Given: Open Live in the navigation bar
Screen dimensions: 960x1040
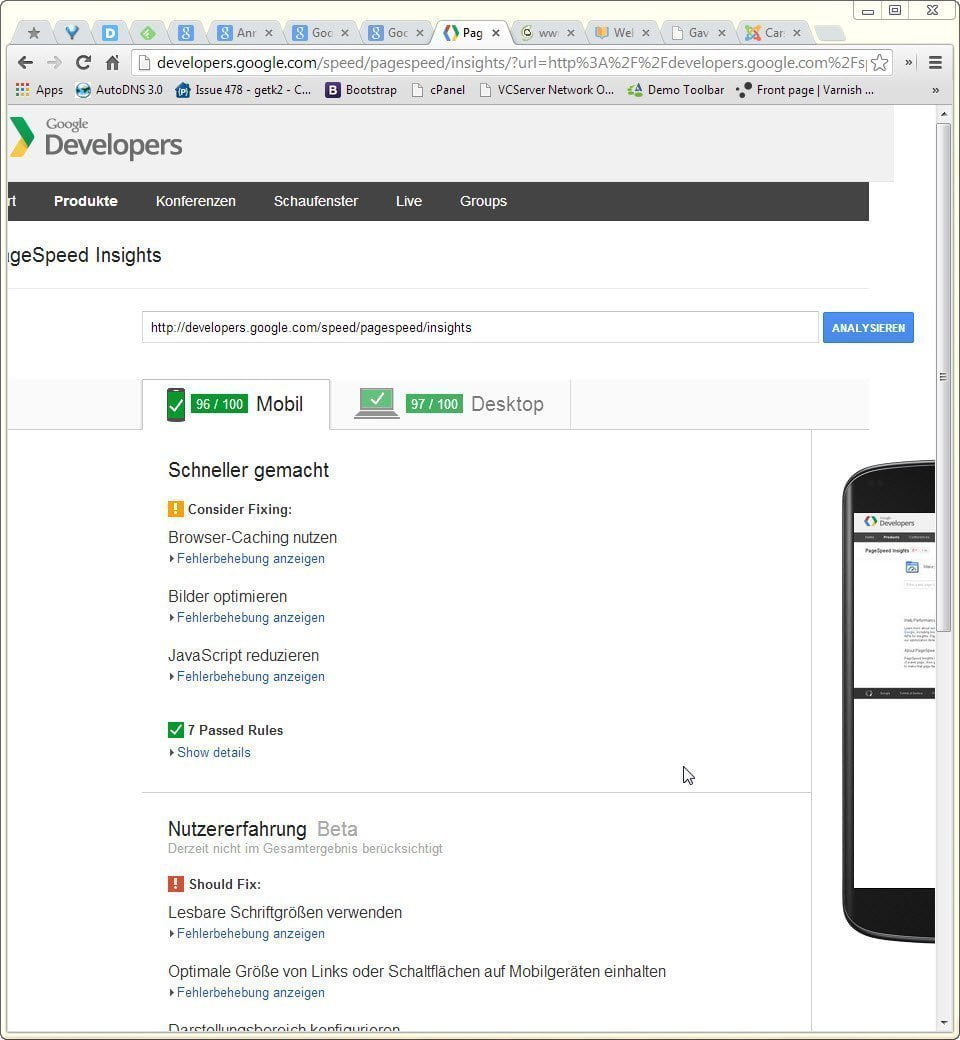Looking at the screenshot, I should (x=409, y=201).
